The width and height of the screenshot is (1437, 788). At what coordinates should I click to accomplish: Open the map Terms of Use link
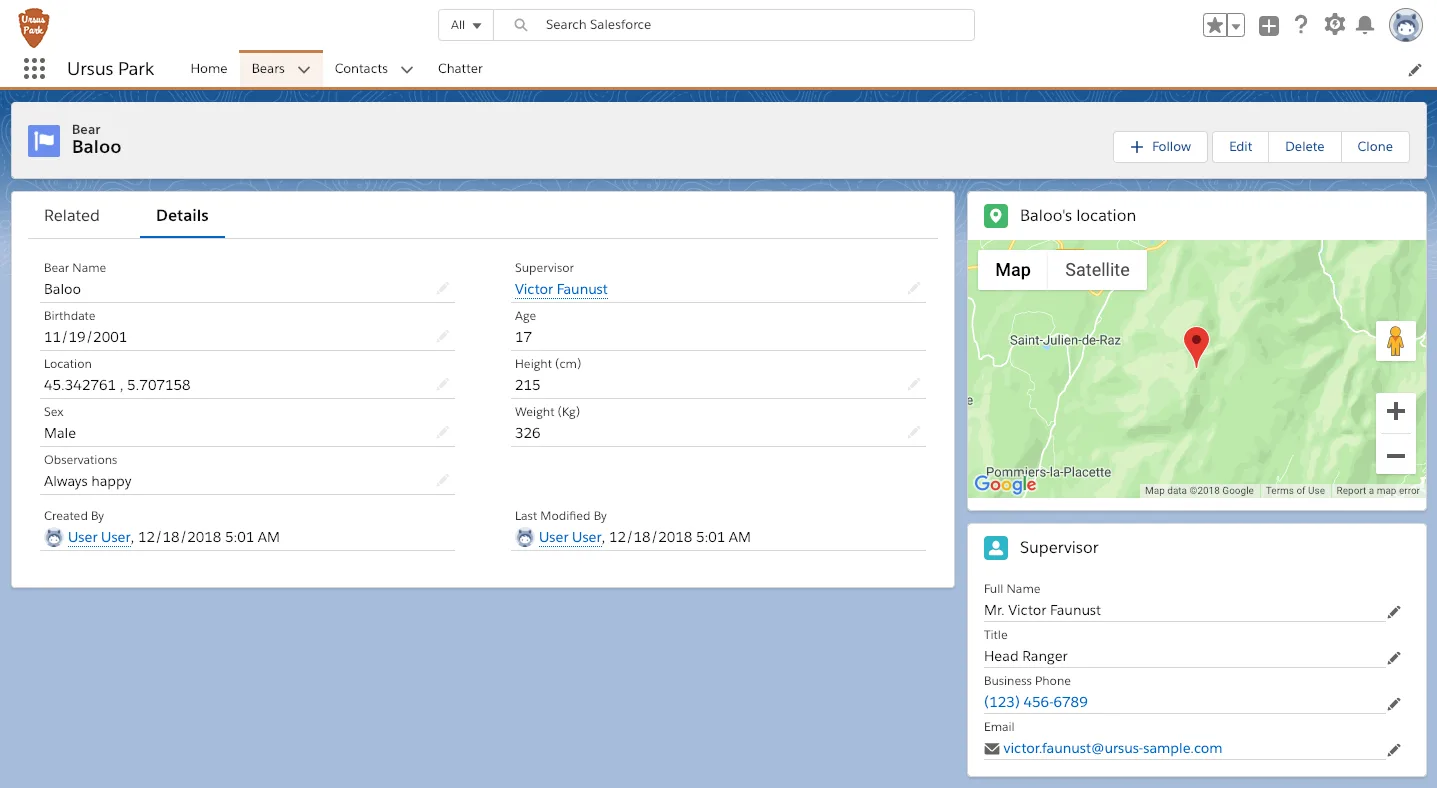(x=1295, y=491)
